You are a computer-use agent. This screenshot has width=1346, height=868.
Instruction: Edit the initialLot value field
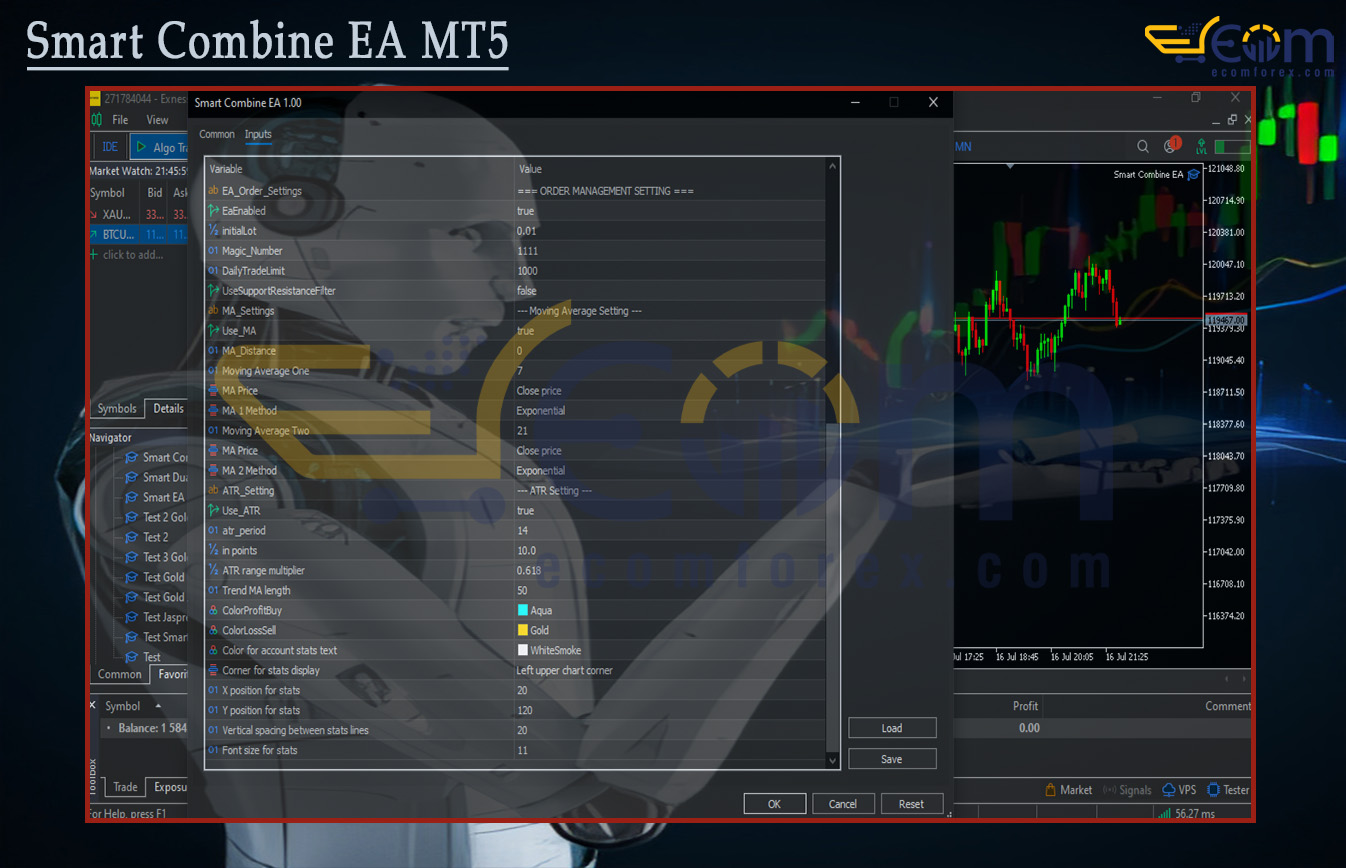[670, 231]
